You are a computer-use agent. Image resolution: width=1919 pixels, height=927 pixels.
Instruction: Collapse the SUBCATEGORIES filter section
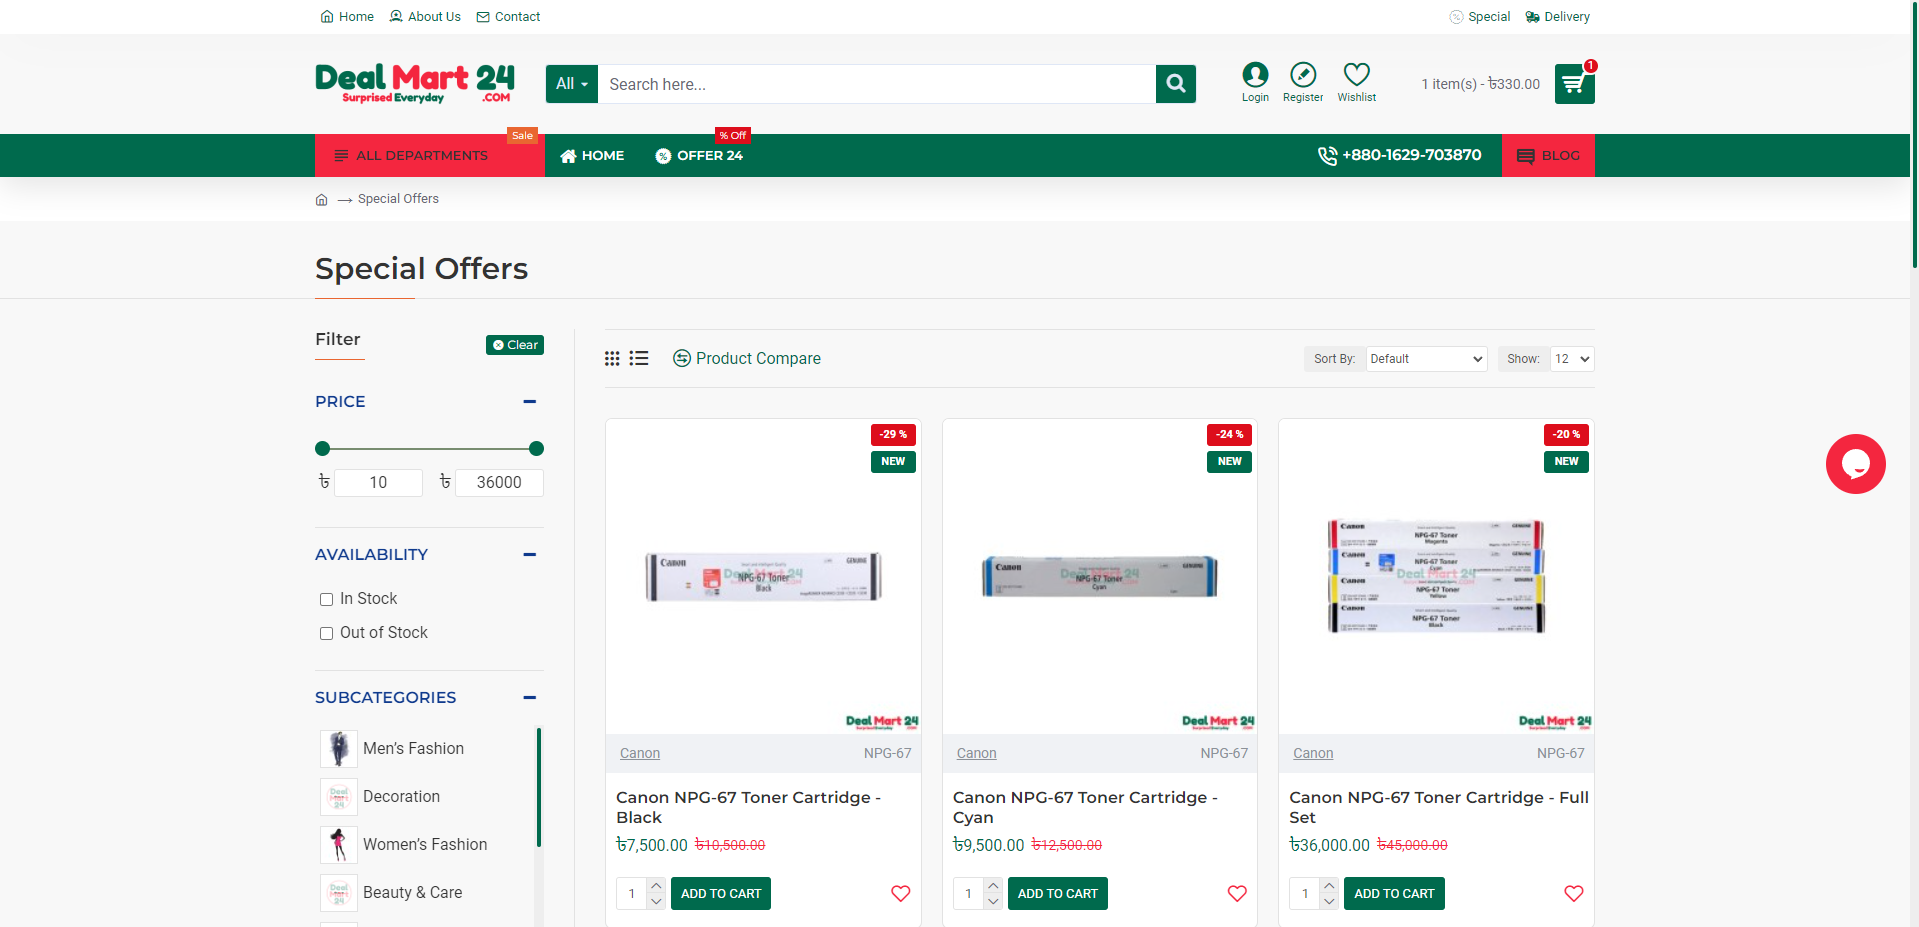point(530,697)
